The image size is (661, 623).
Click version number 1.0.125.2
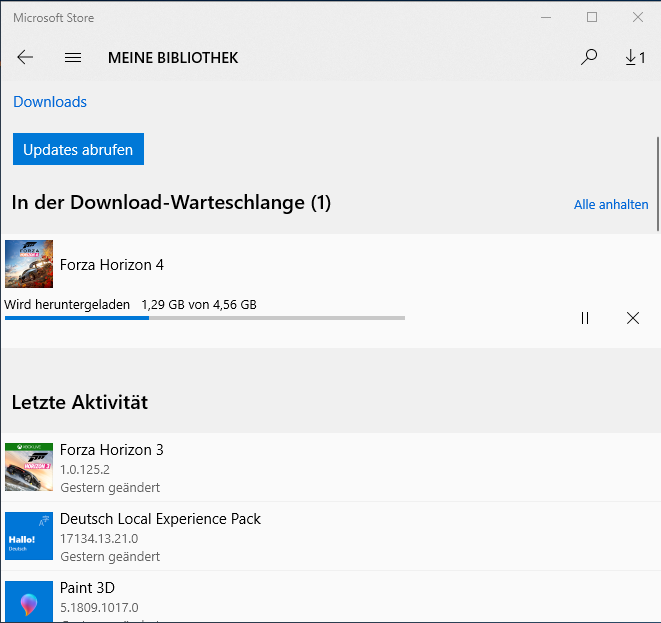click(x=85, y=469)
